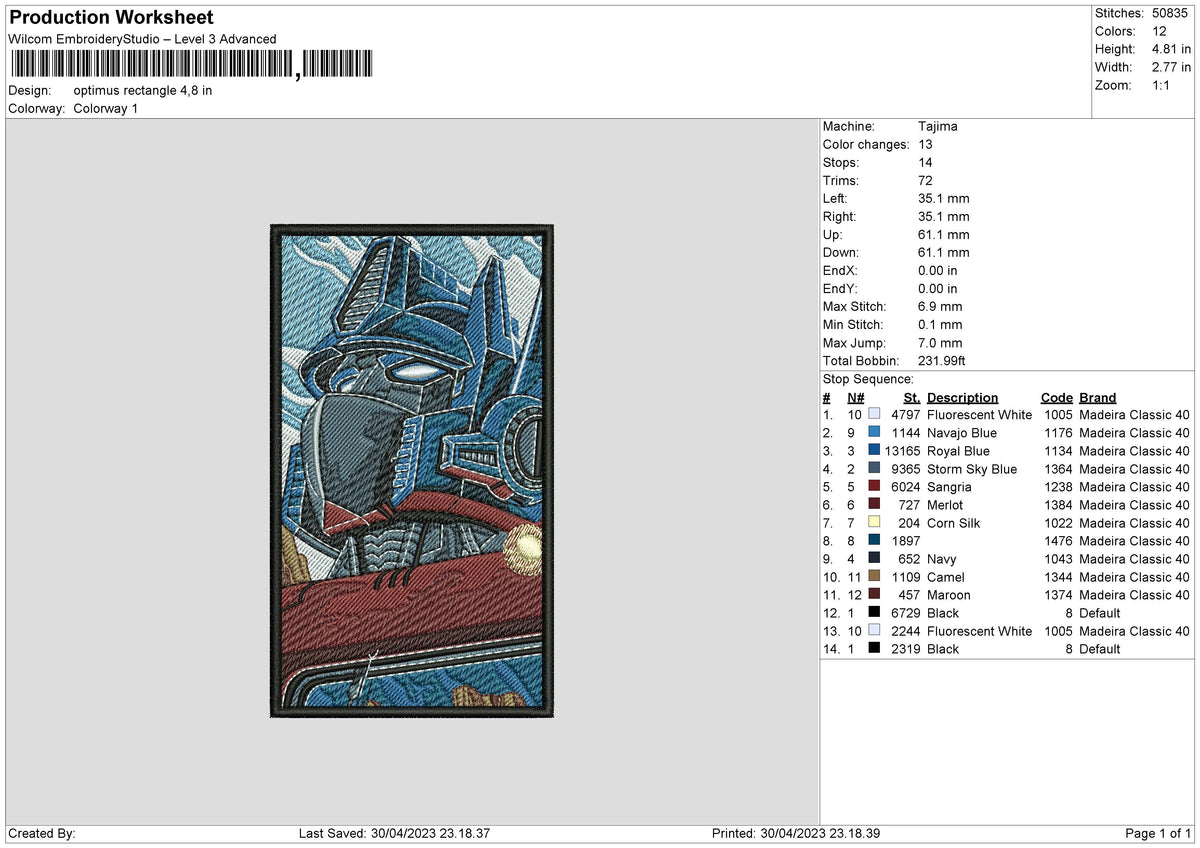The image size is (1200, 848).
Task: Click the "Stop Sequence:" heading
Action: tap(868, 379)
